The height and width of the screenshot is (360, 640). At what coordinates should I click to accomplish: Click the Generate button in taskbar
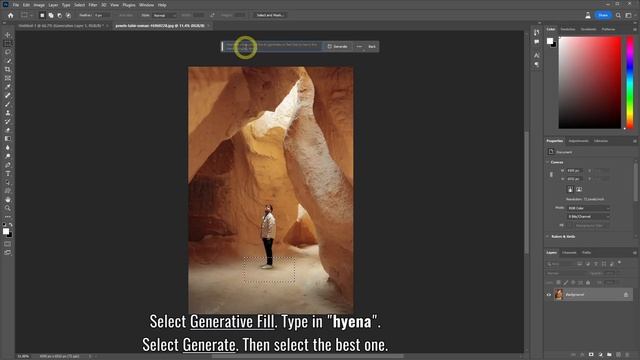point(338,47)
